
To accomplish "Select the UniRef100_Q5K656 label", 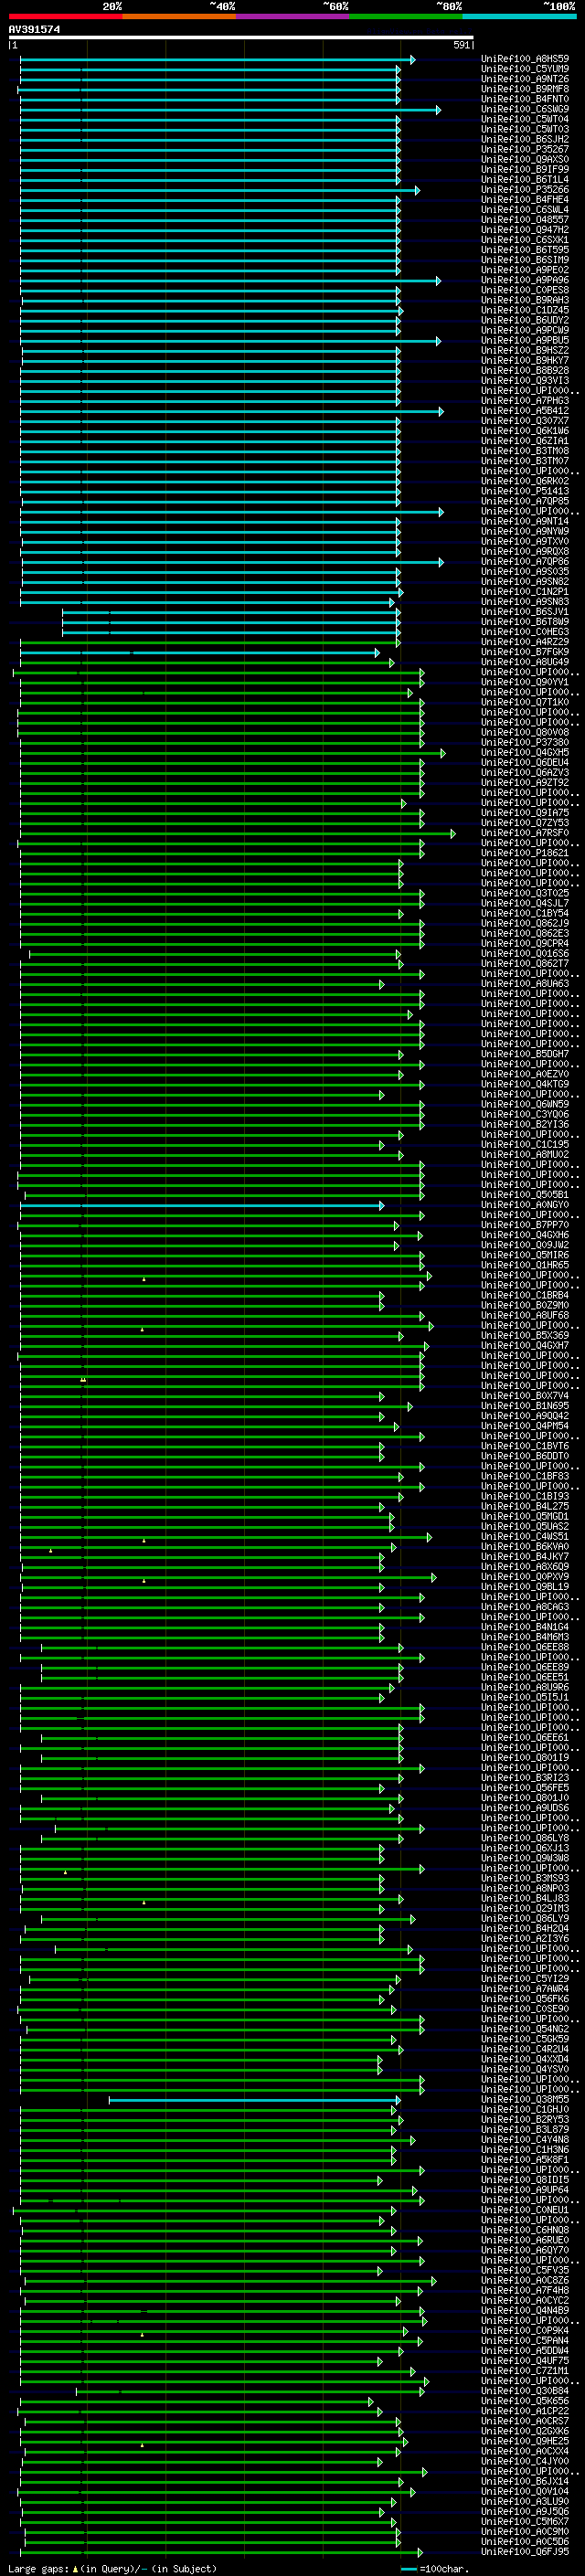I will tap(525, 2400).
